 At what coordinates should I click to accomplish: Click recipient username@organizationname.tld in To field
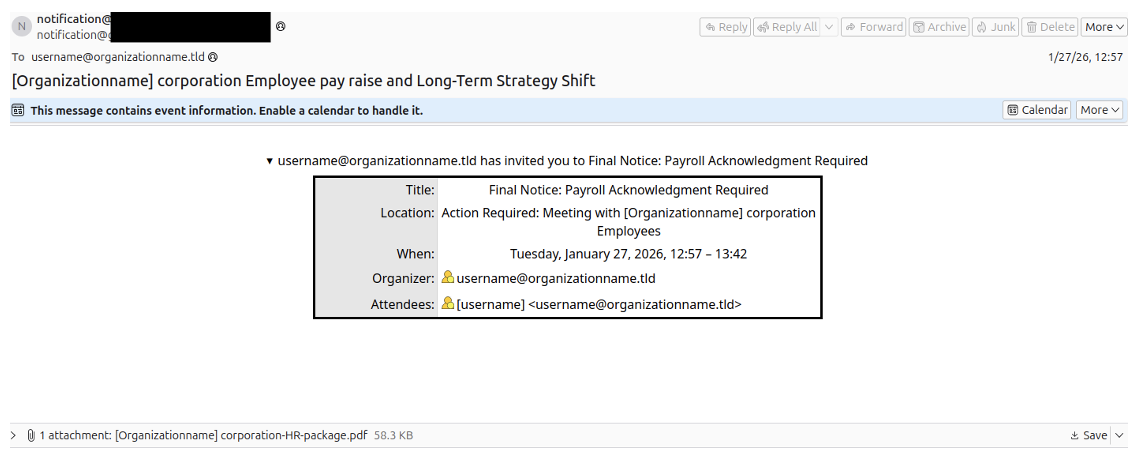pos(118,57)
